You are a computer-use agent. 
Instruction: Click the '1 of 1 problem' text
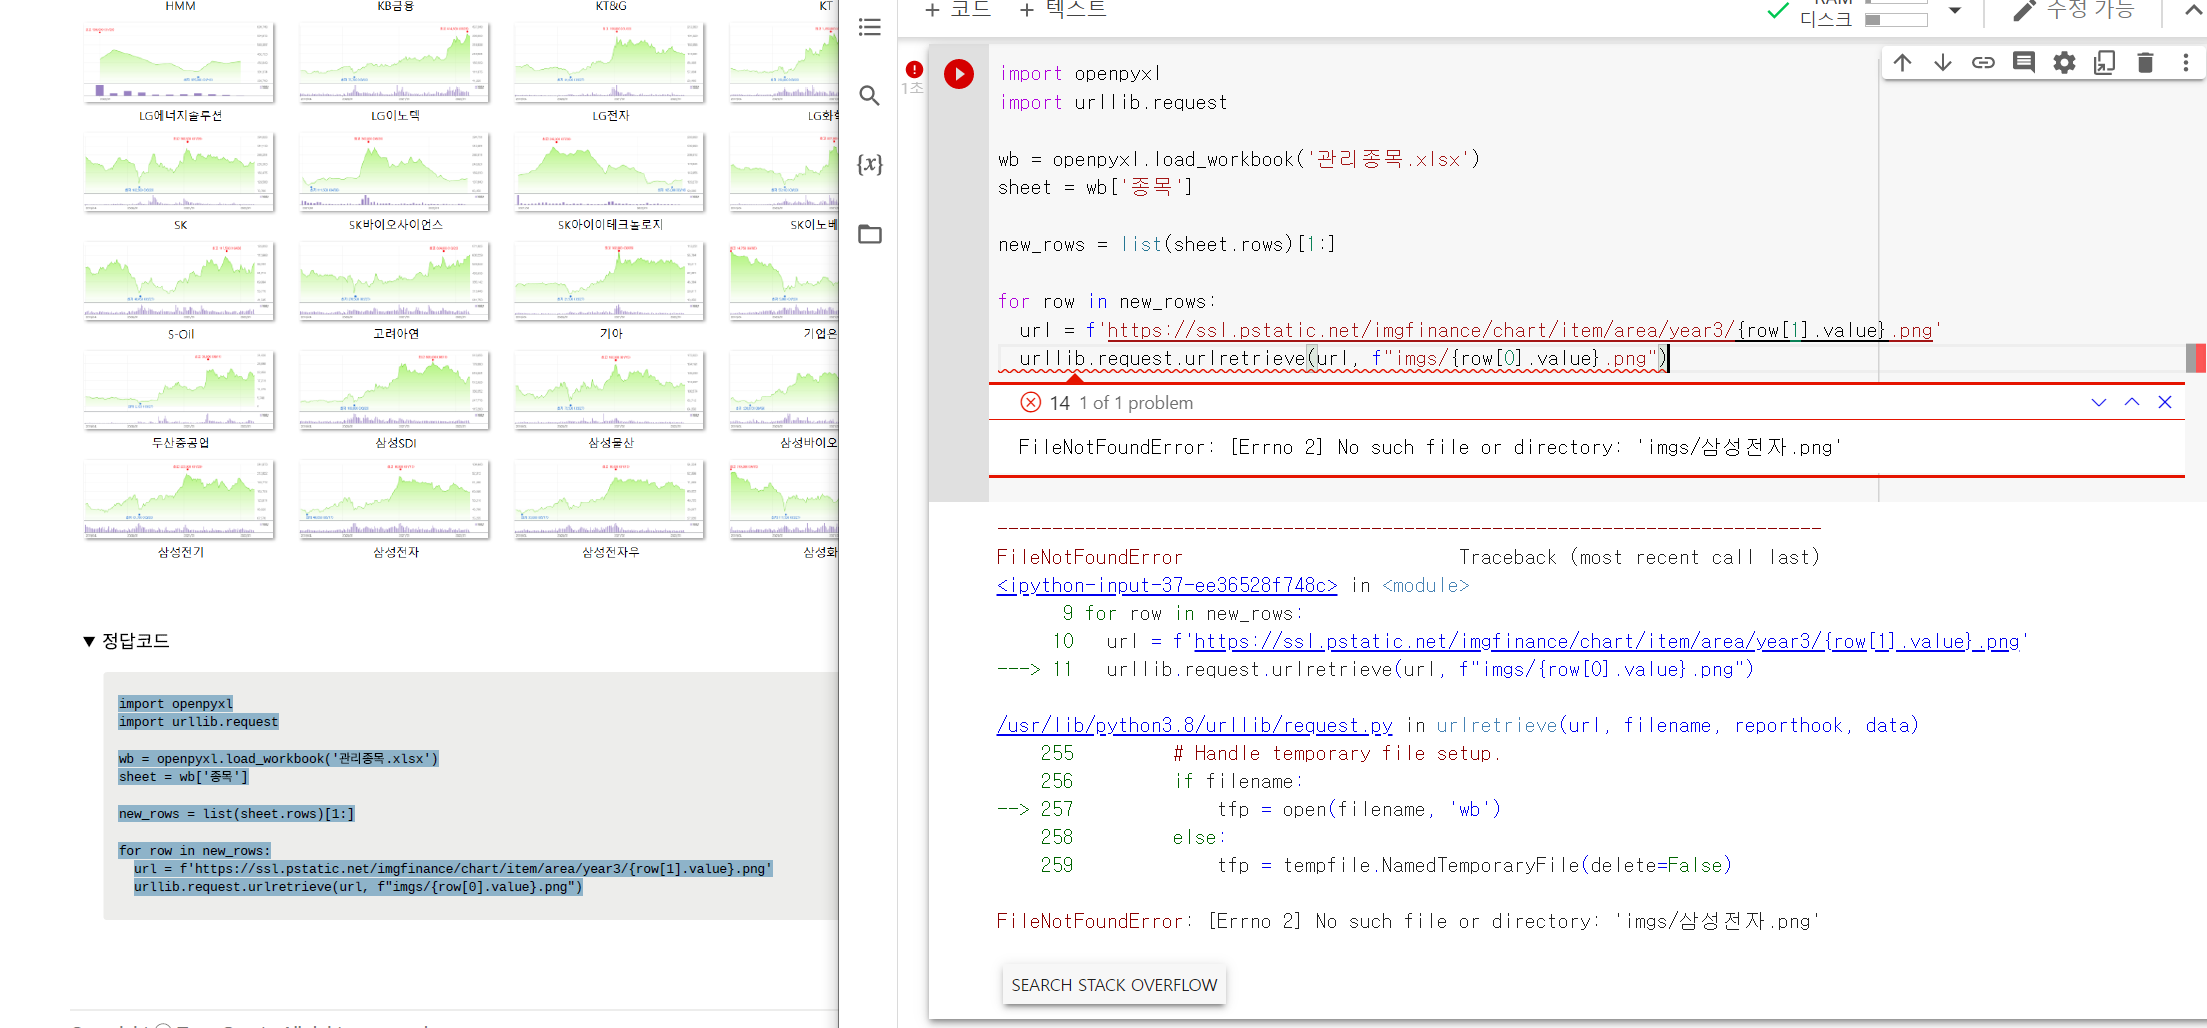1136,403
